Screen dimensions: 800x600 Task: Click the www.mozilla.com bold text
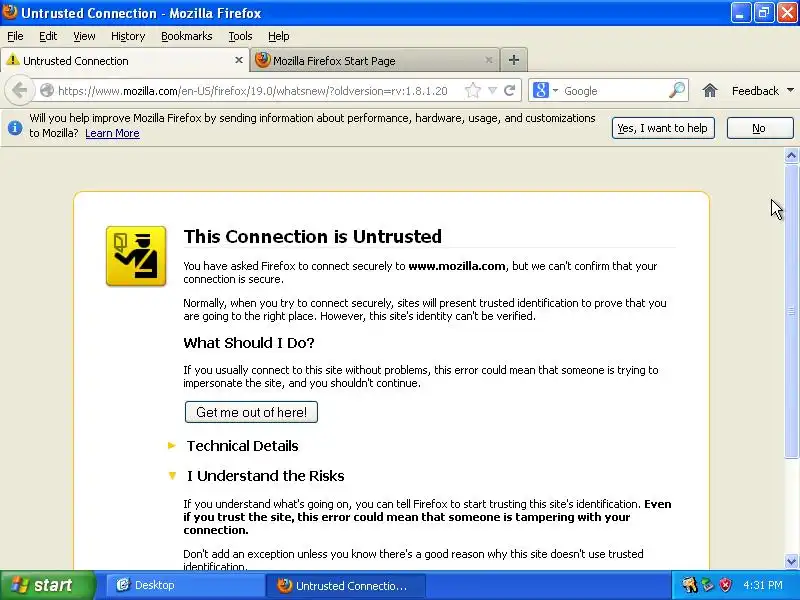tap(457, 266)
